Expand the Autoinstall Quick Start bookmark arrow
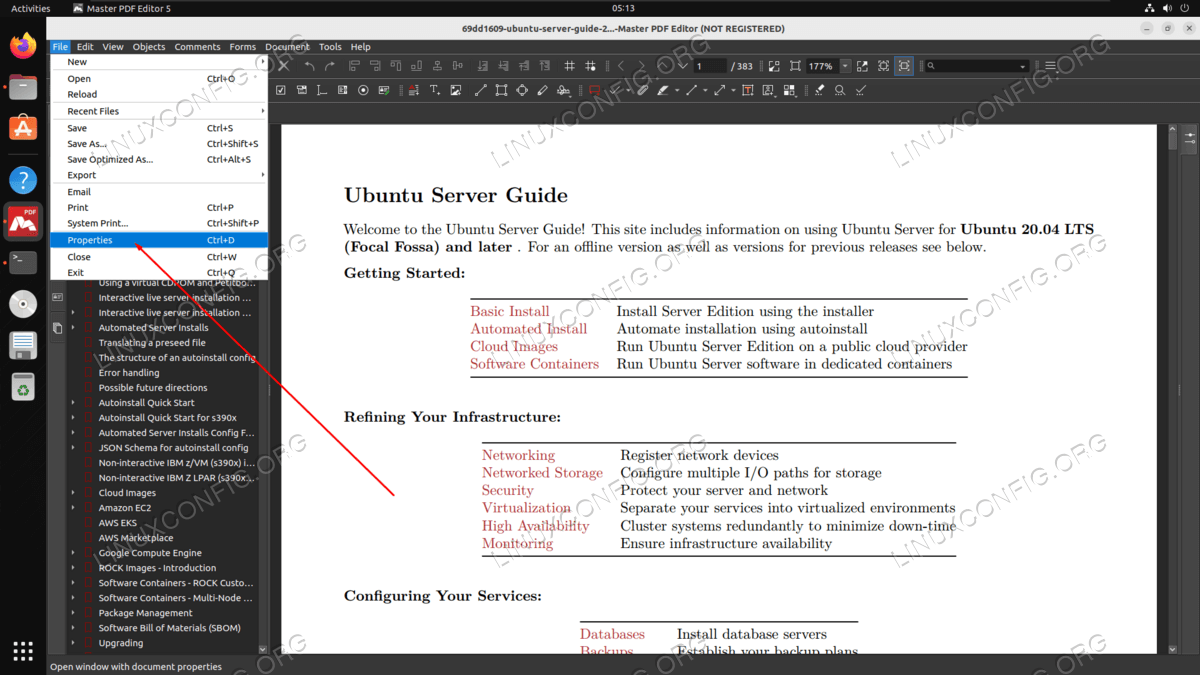 pyautogui.click(x=73, y=403)
